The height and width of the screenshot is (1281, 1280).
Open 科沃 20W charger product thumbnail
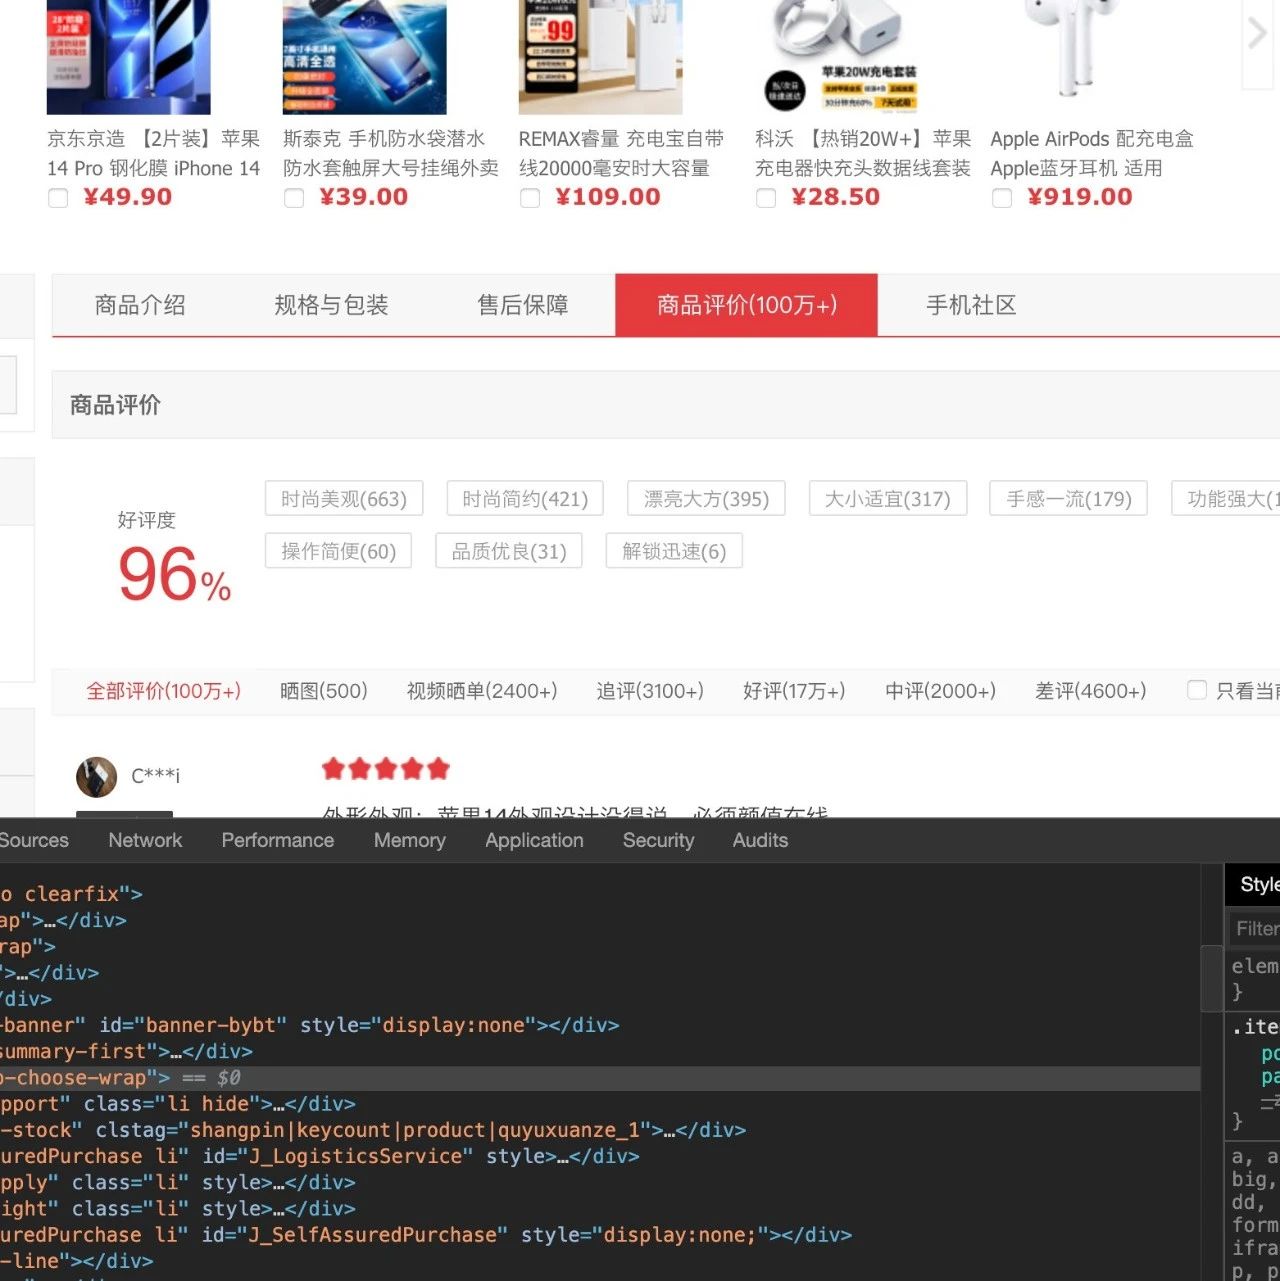[x=837, y=57]
